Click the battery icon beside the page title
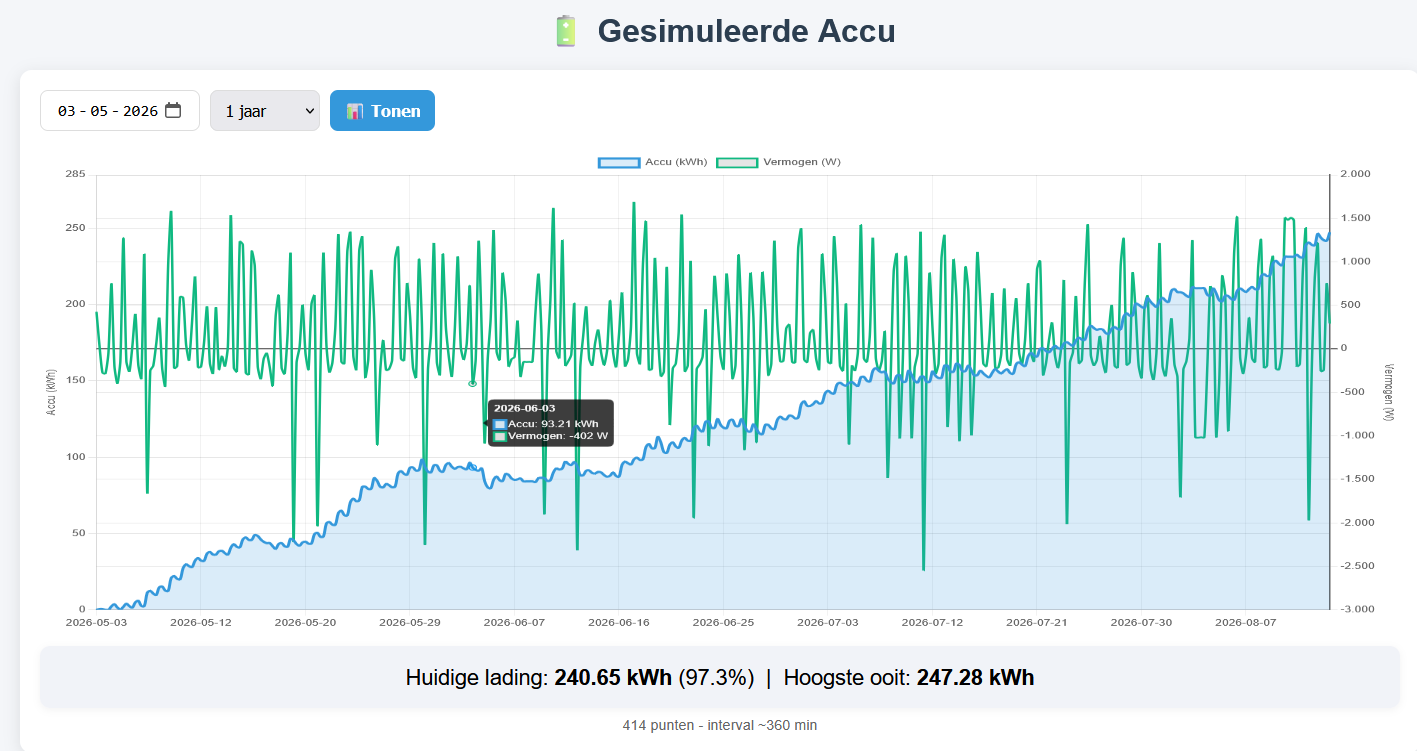Screen dimensions: 1417x751 (566, 31)
